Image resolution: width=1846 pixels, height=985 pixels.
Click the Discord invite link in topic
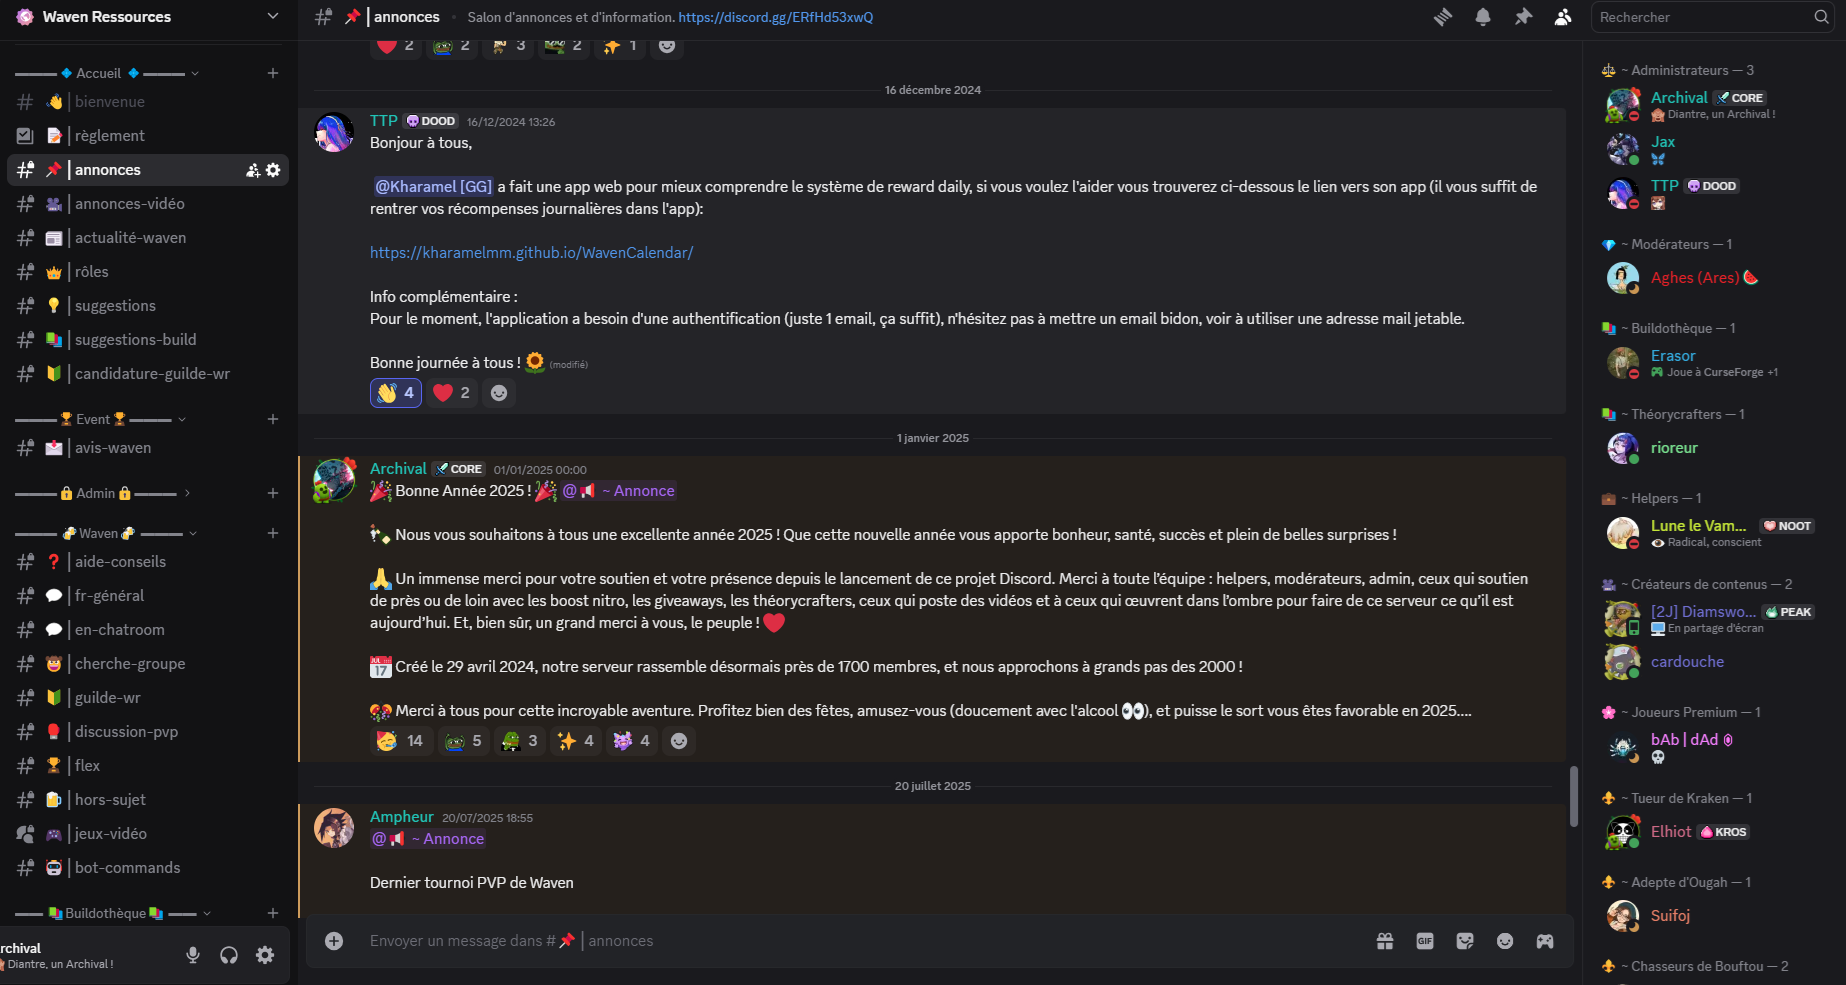775,17
